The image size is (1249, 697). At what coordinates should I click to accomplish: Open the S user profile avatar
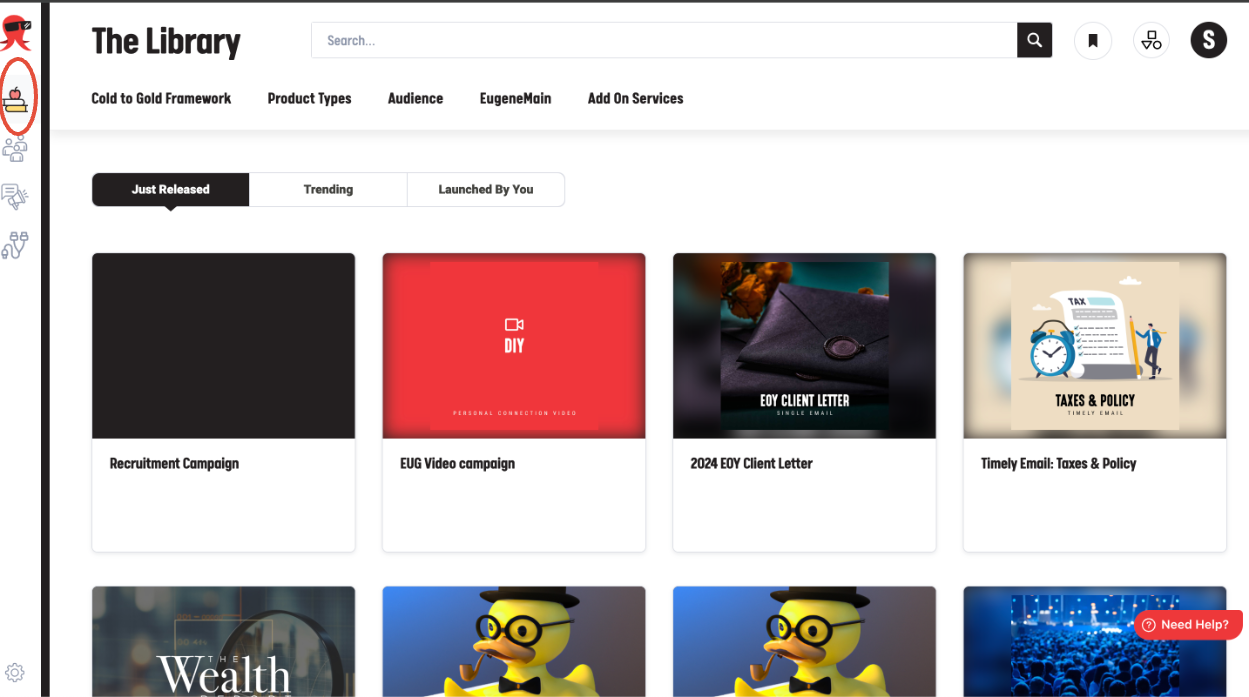pos(1209,40)
